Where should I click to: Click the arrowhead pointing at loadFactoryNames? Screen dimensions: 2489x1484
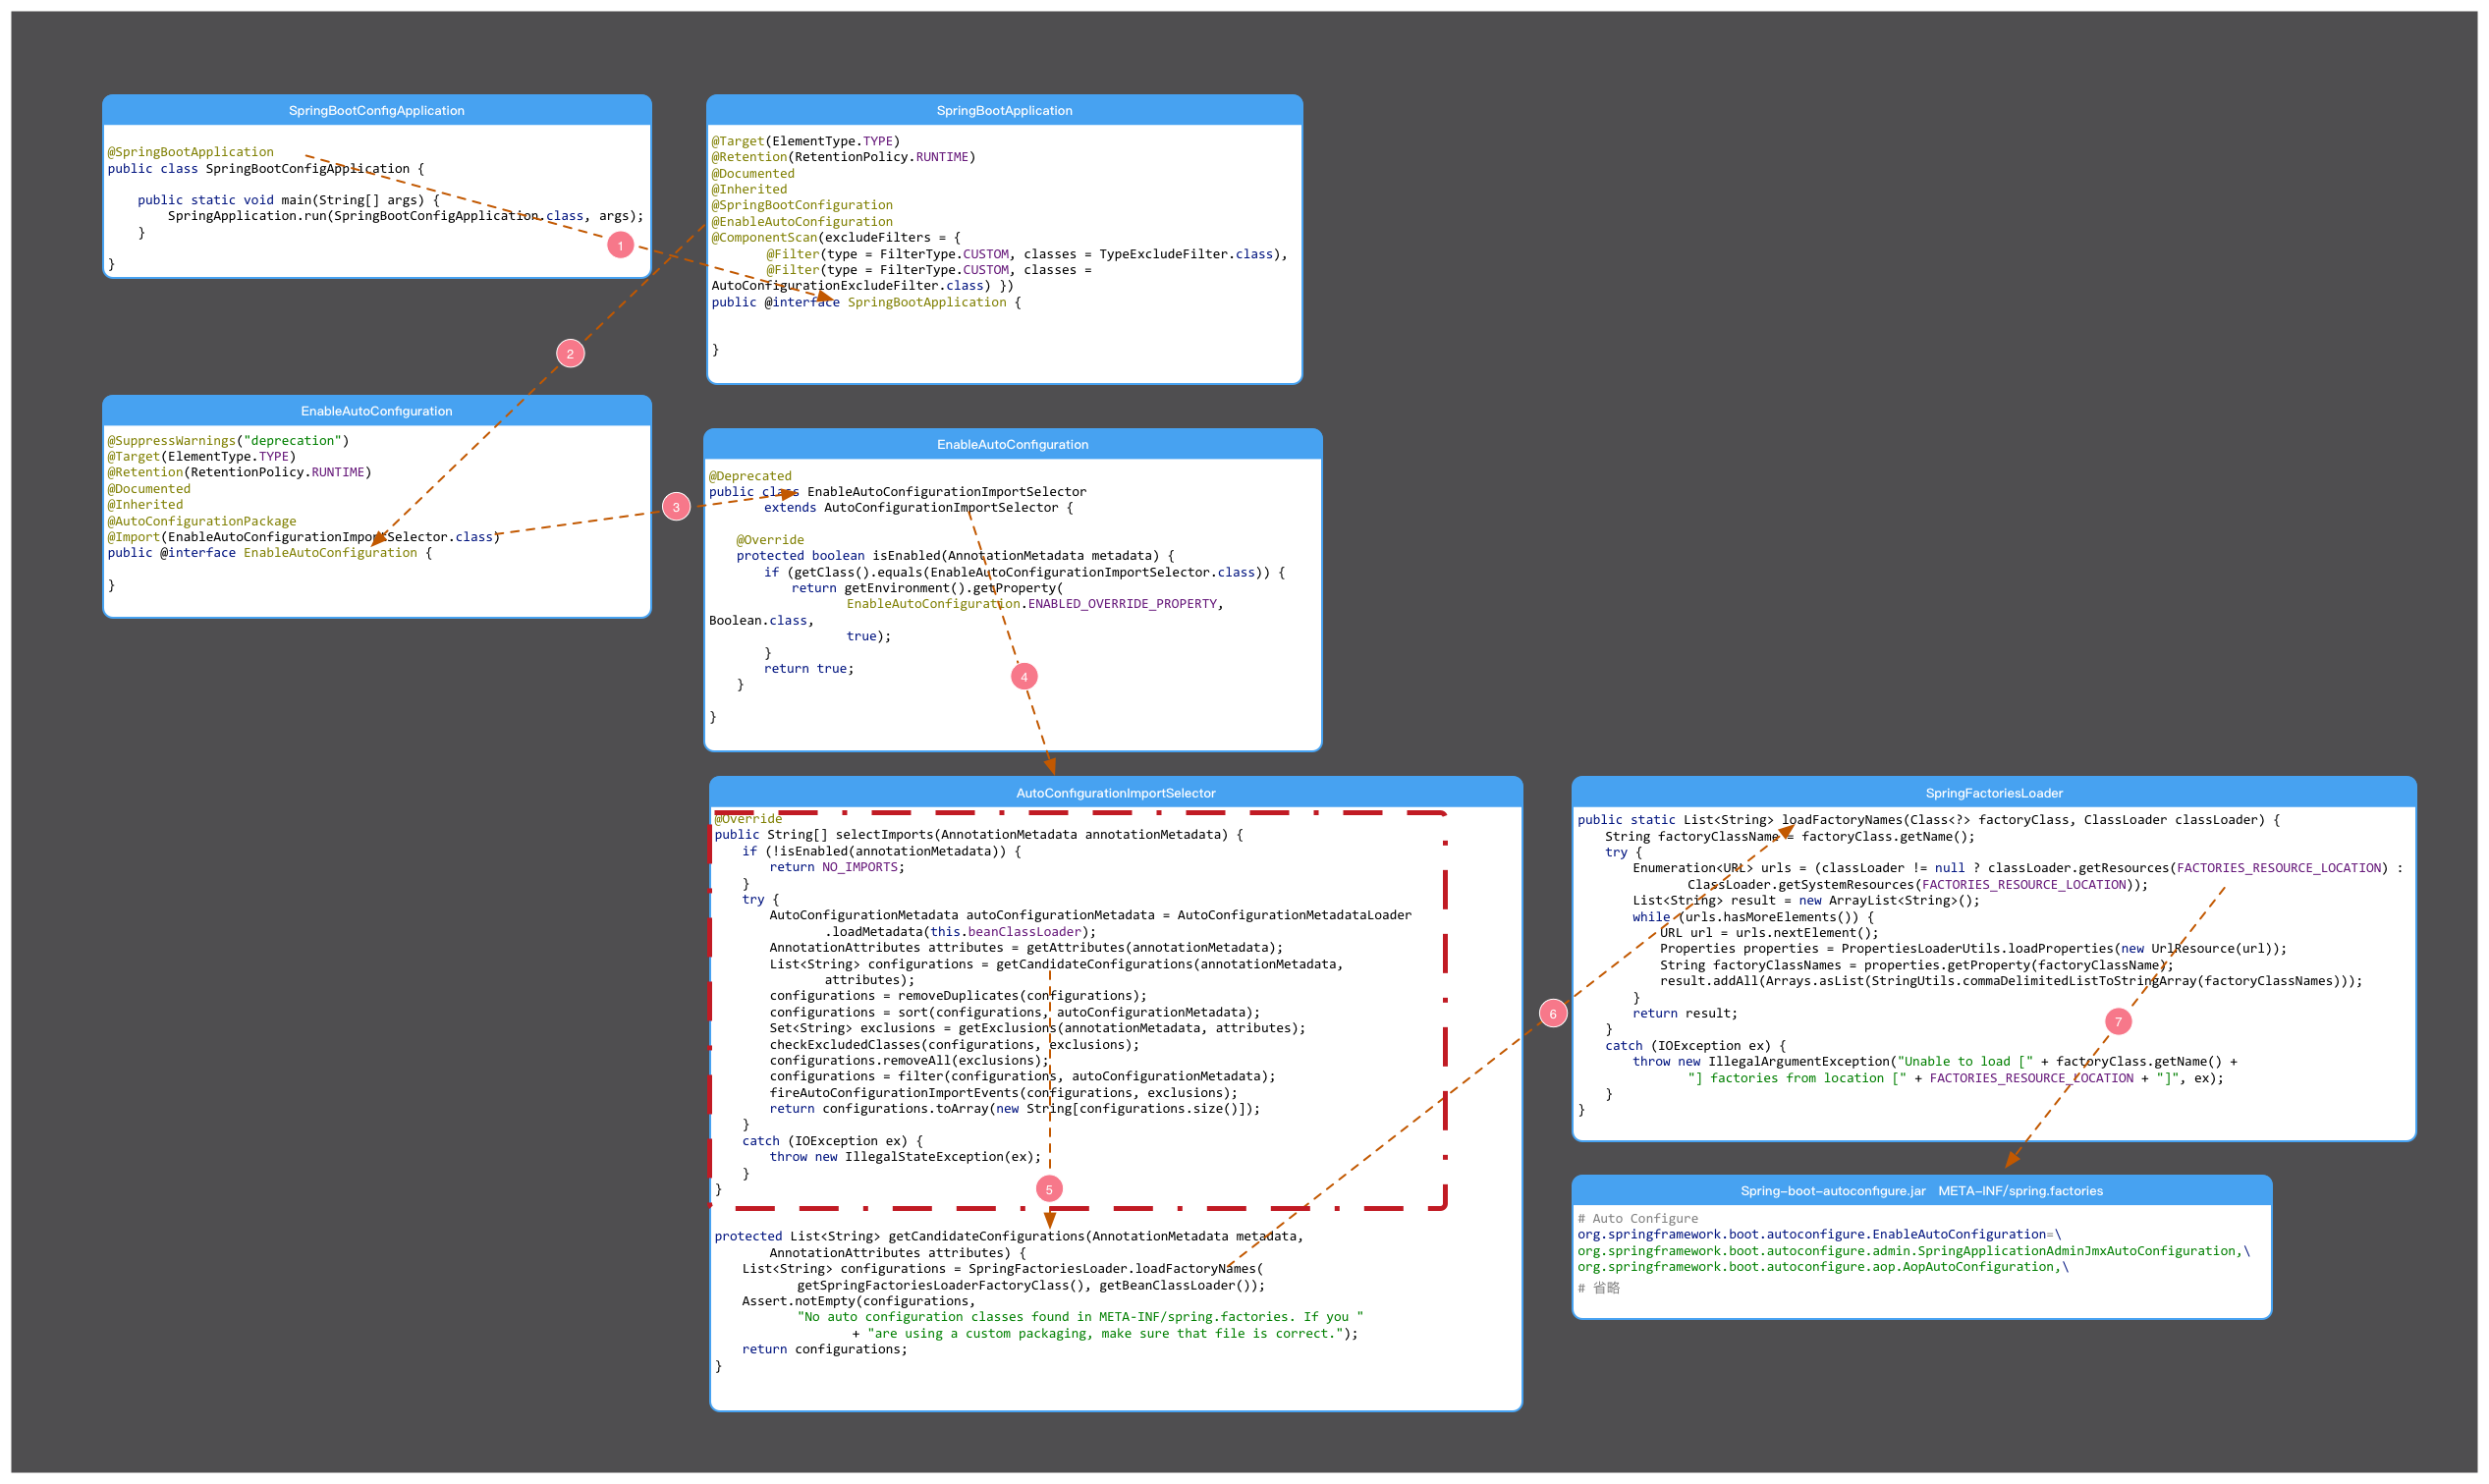1785,831
